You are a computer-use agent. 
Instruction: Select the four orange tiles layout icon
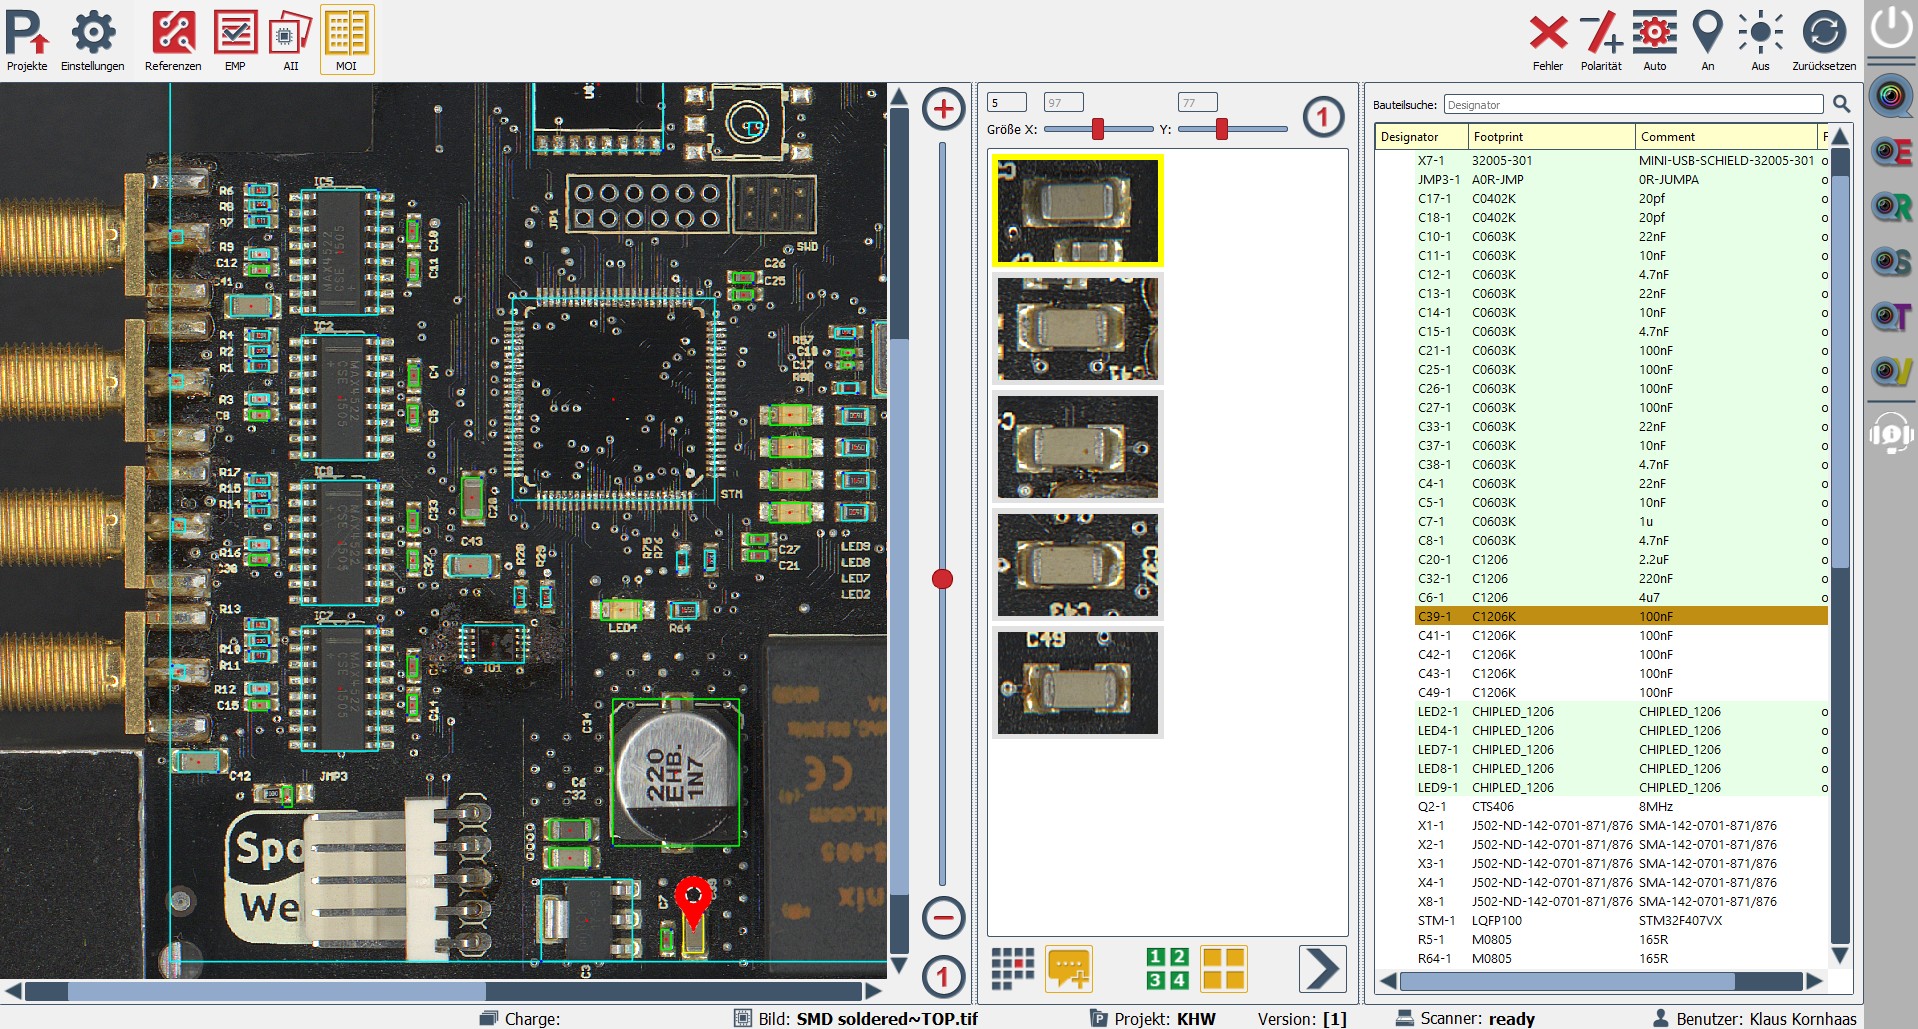click(x=1224, y=968)
